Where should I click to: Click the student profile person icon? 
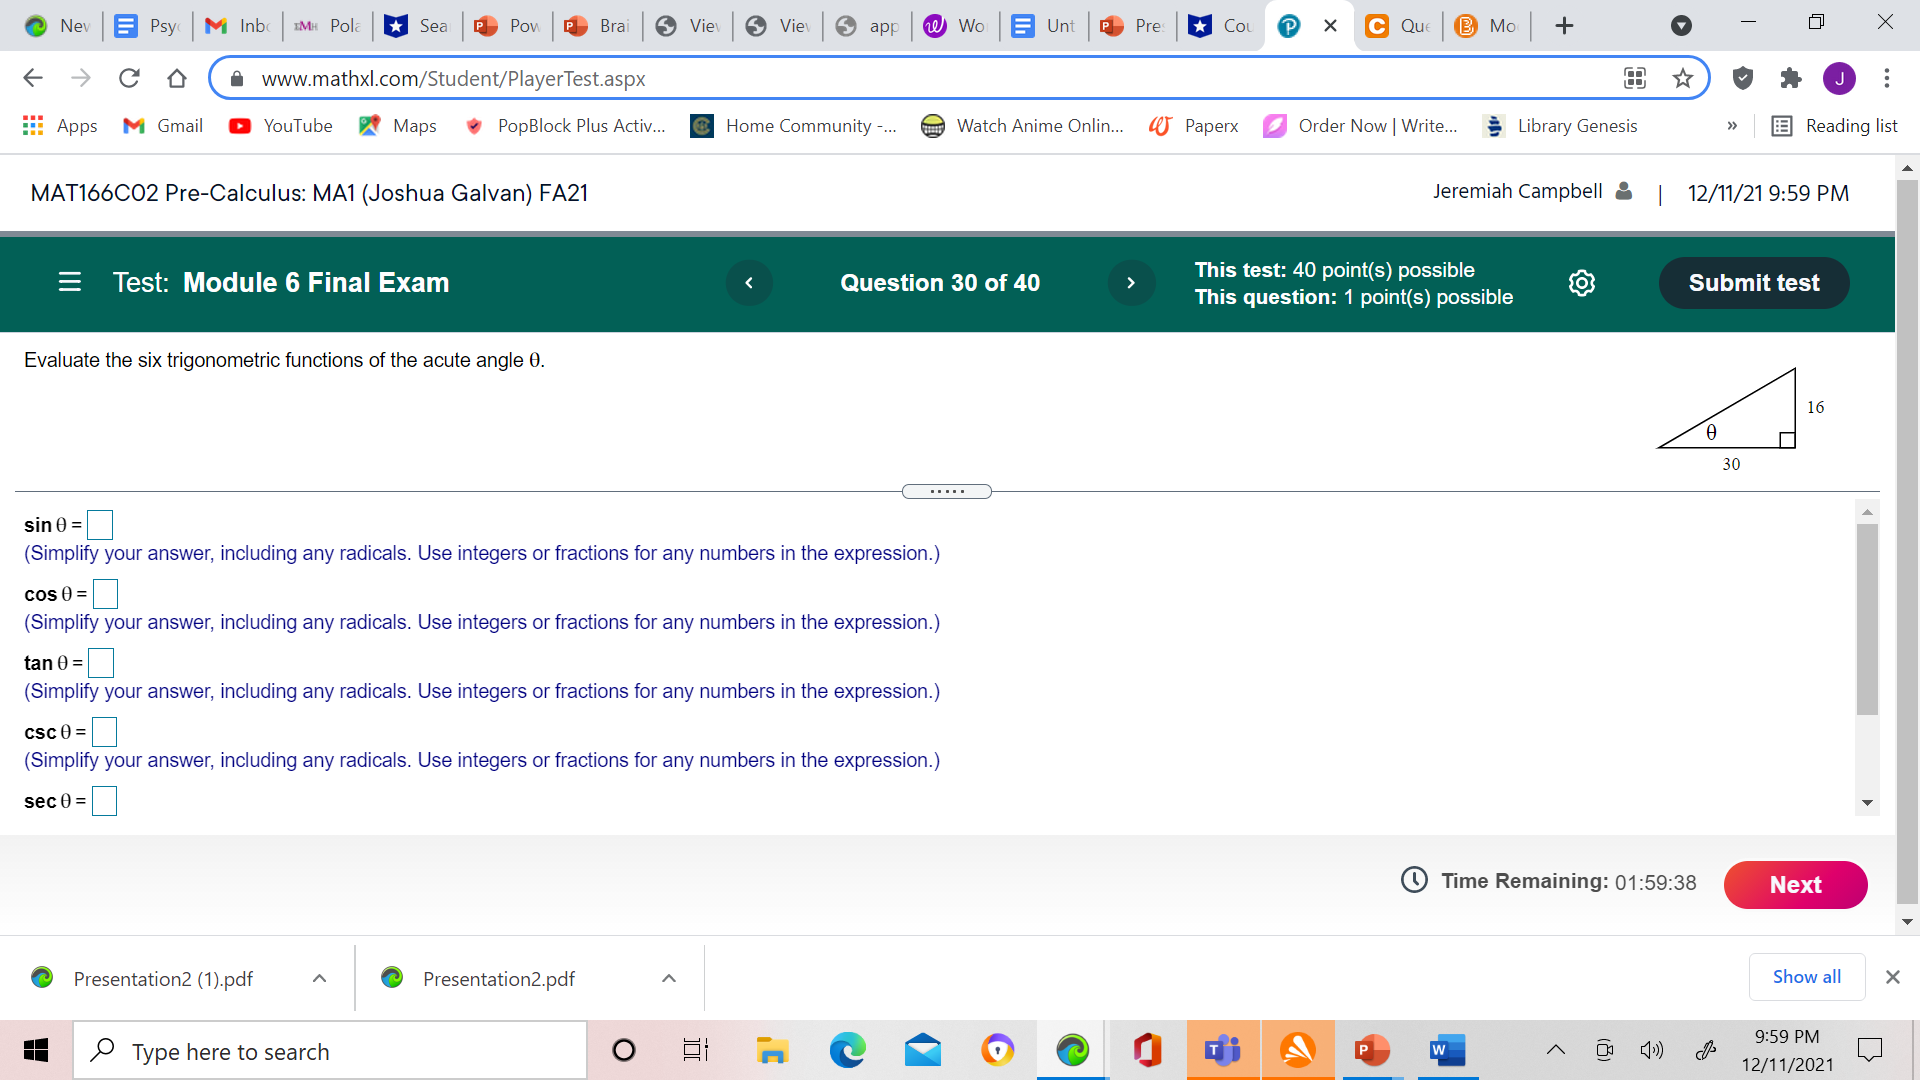[x=1622, y=191]
